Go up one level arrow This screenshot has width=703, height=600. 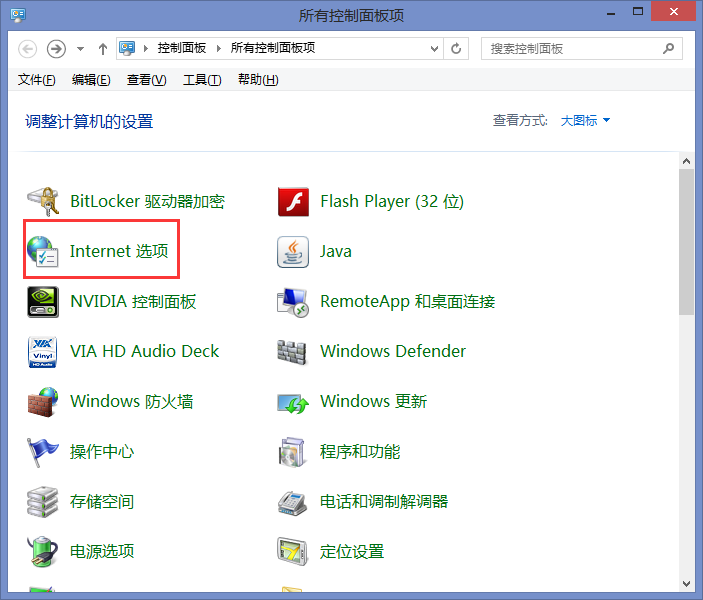click(x=103, y=48)
